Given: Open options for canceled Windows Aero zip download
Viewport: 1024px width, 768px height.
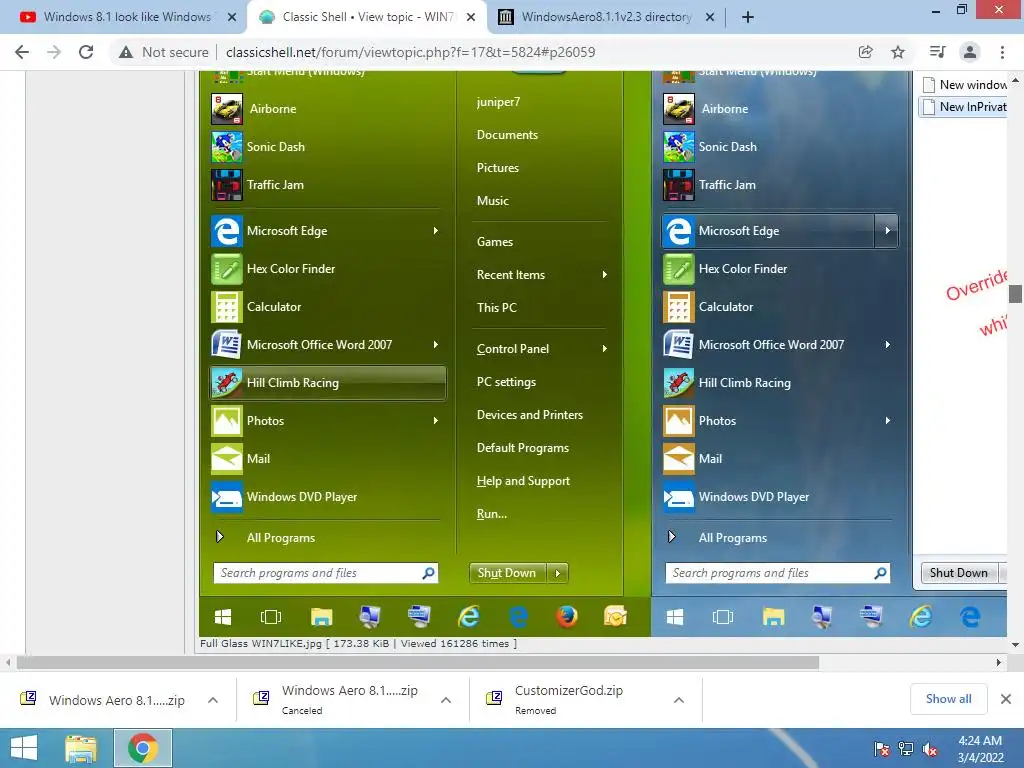Looking at the screenshot, I should pos(446,700).
